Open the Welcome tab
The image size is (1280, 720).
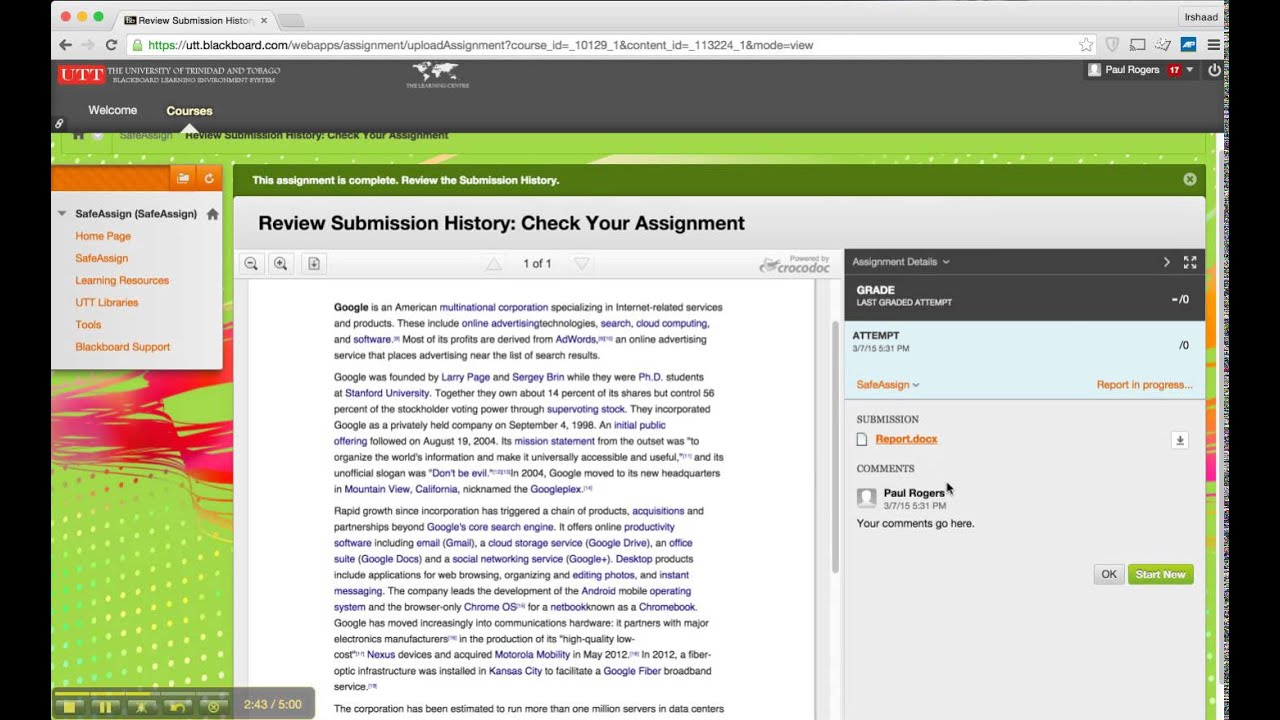pos(112,110)
